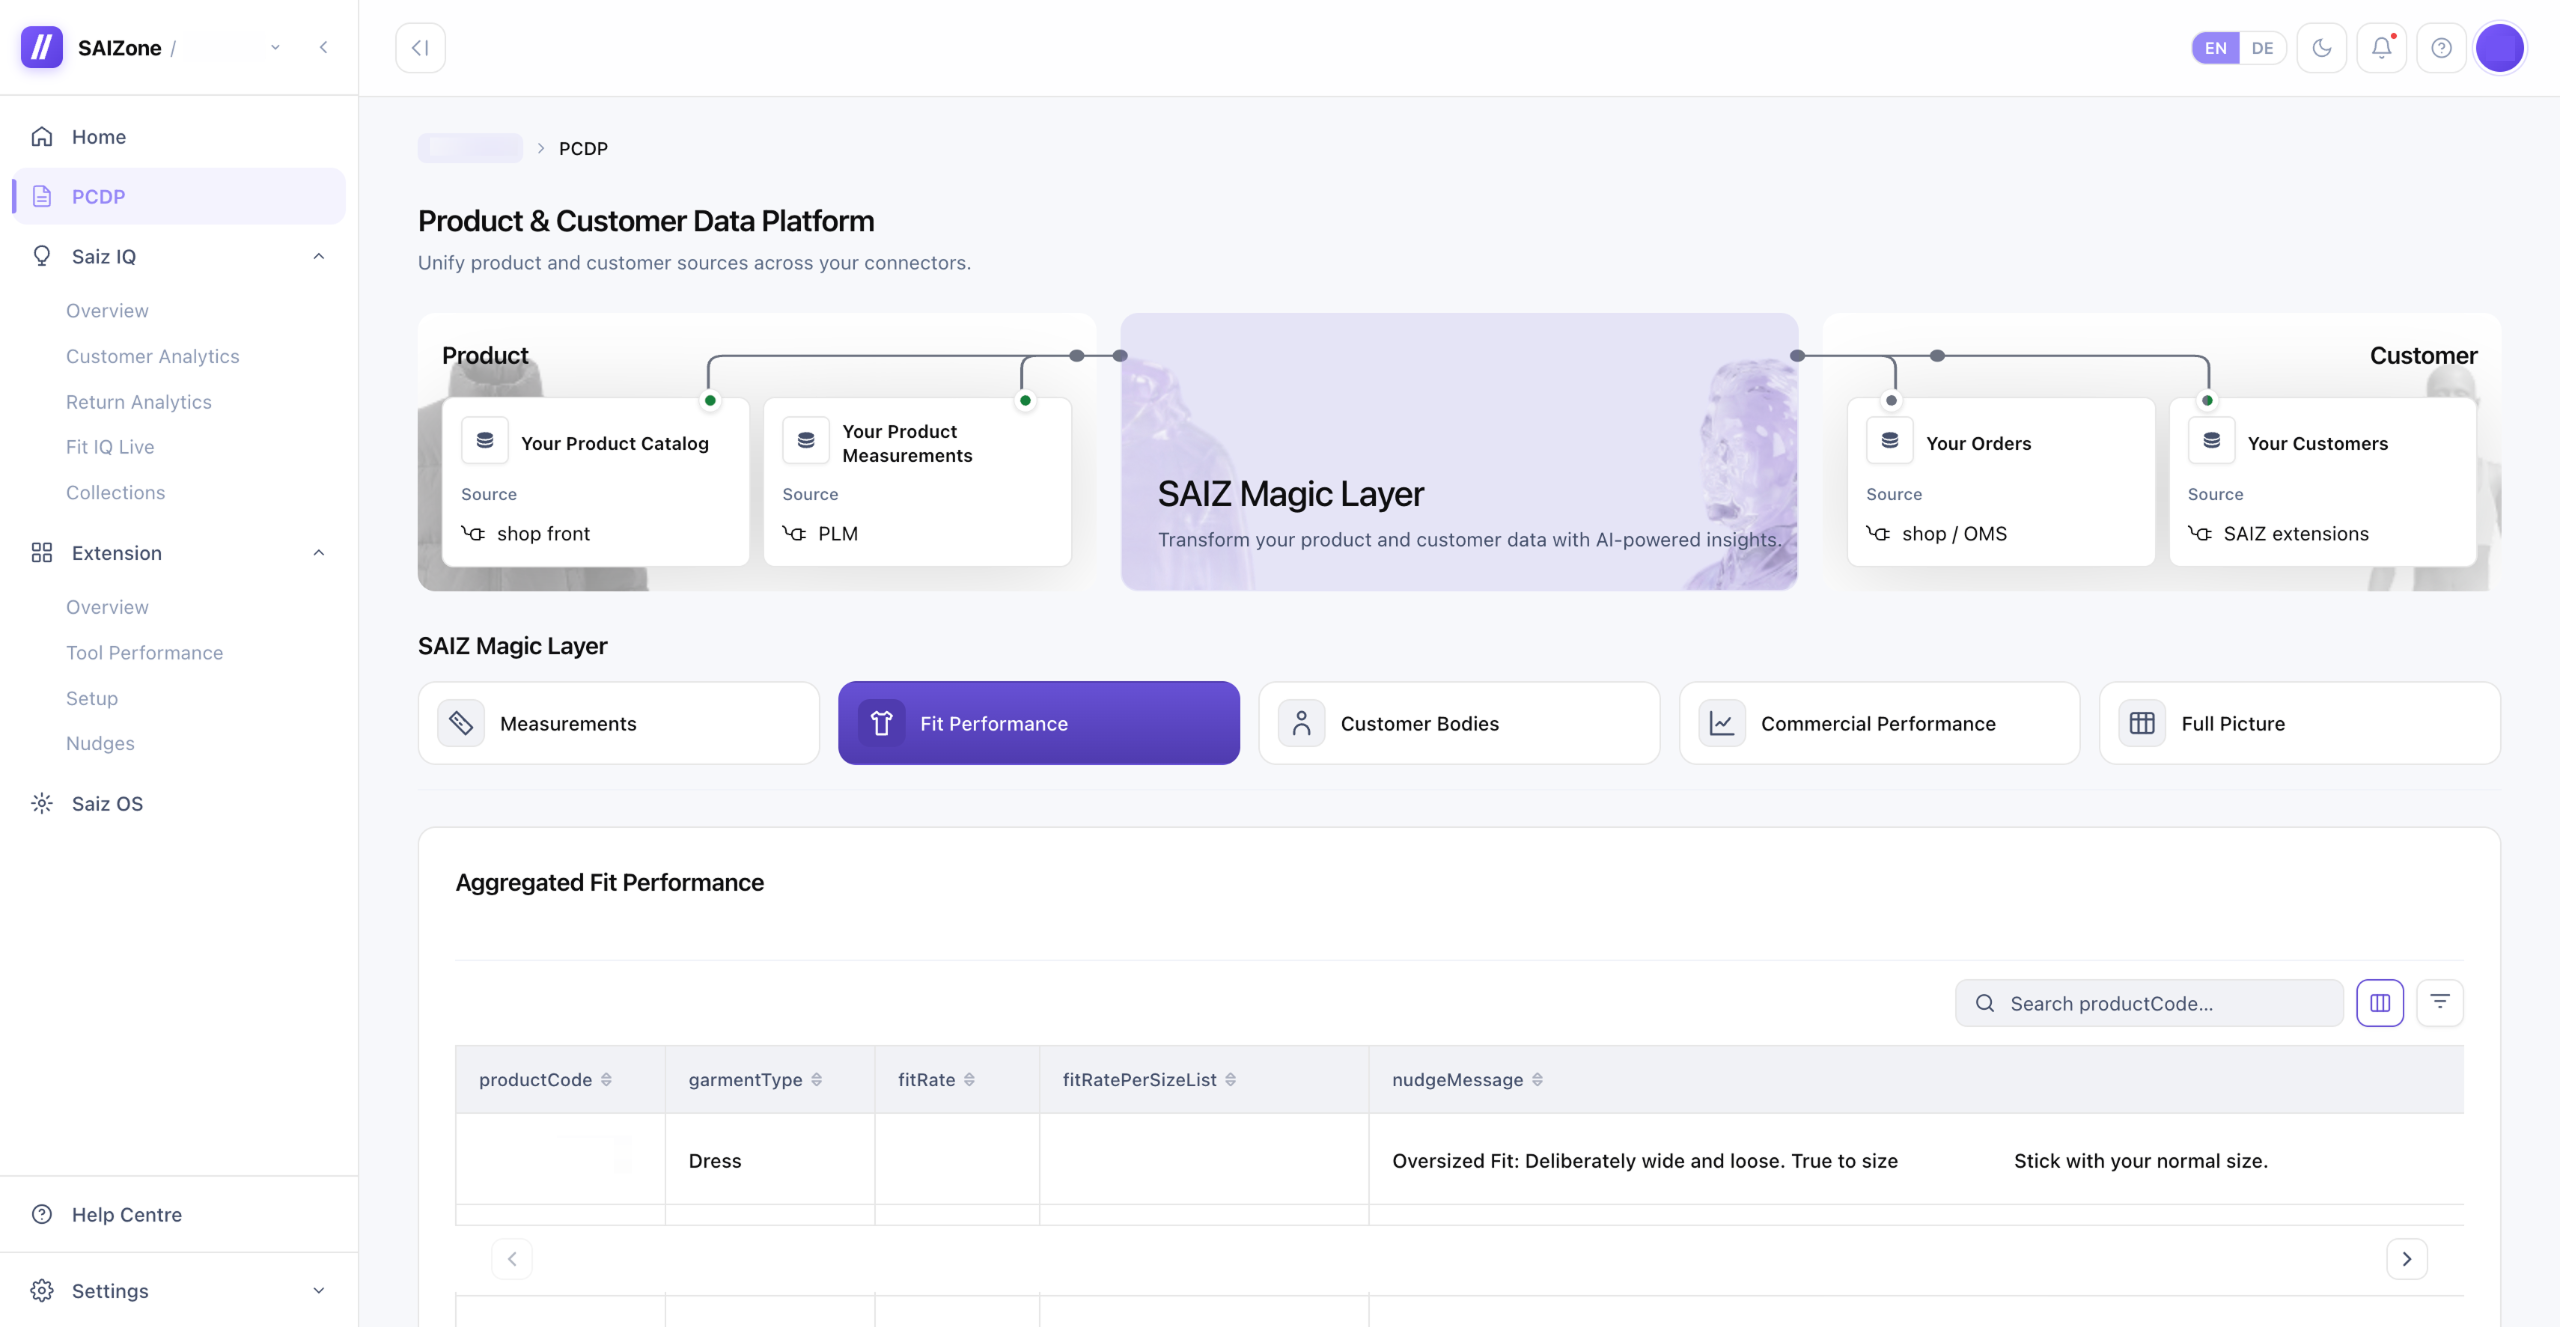Open PCDP in the sidebar
This screenshot has width=2560, height=1327.
(x=180, y=196)
